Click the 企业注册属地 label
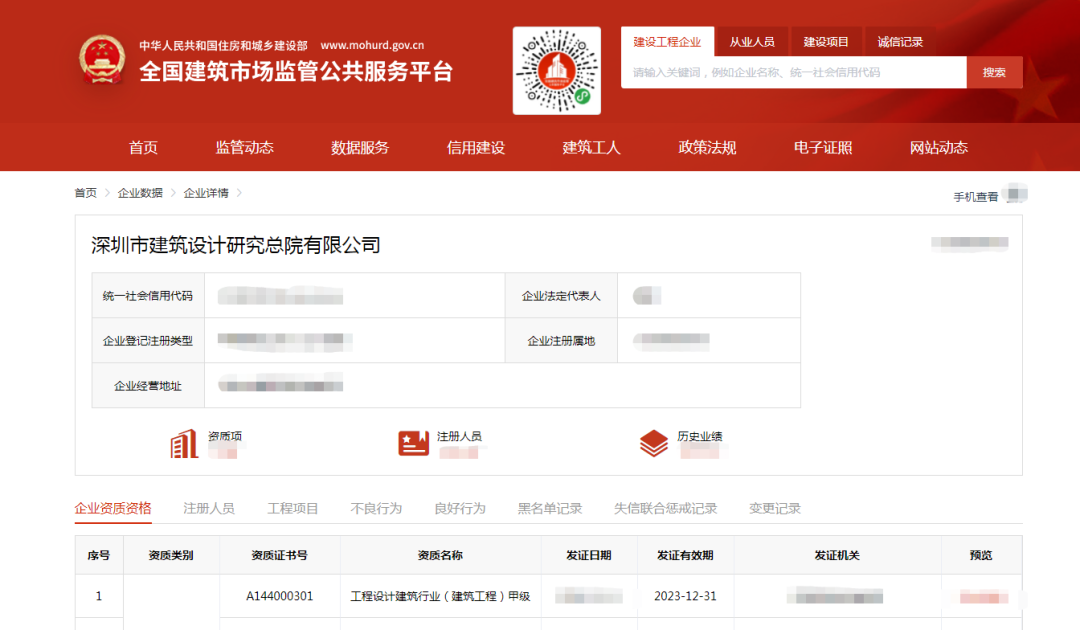The height and width of the screenshot is (630, 1080). click(x=561, y=341)
